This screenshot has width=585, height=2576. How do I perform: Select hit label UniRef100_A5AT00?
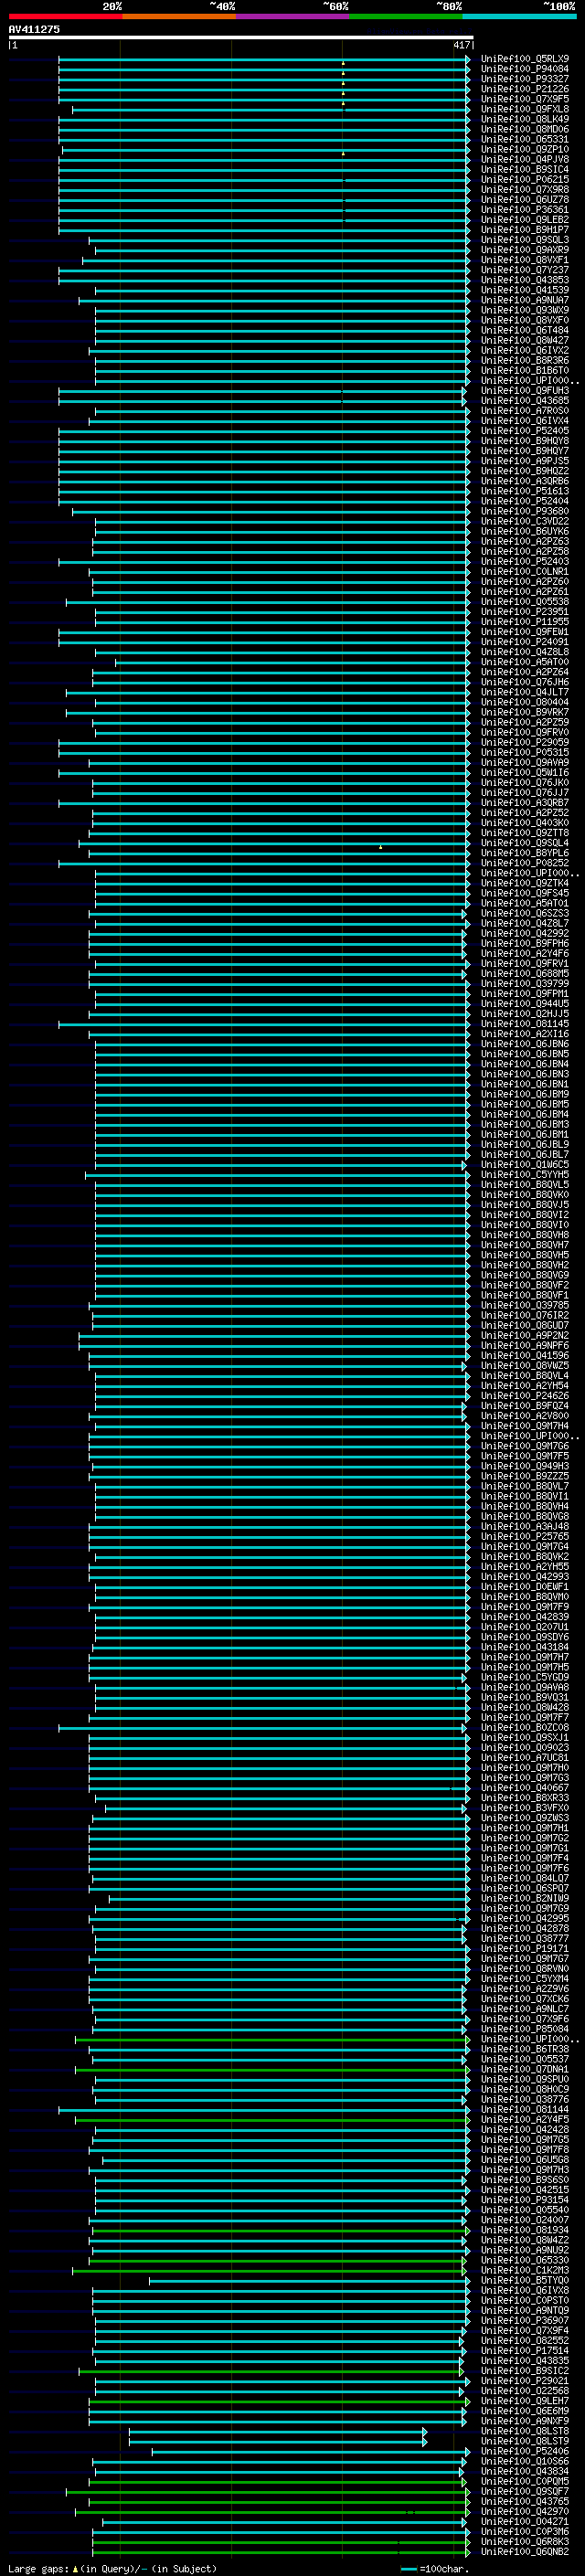pyautogui.click(x=525, y=662)
